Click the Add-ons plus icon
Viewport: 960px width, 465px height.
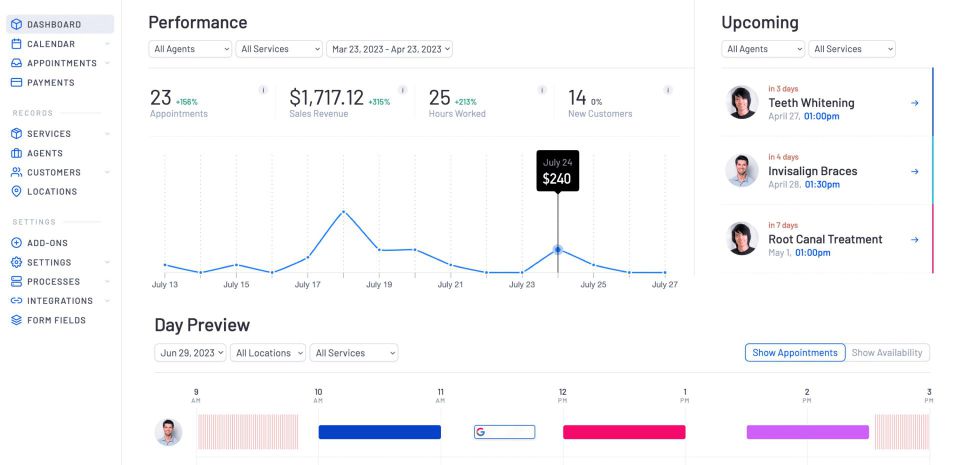pos(16,243)
